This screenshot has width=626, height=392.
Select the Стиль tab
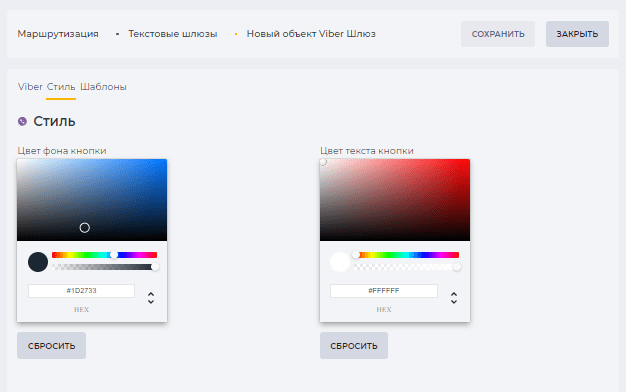[61, 87]
